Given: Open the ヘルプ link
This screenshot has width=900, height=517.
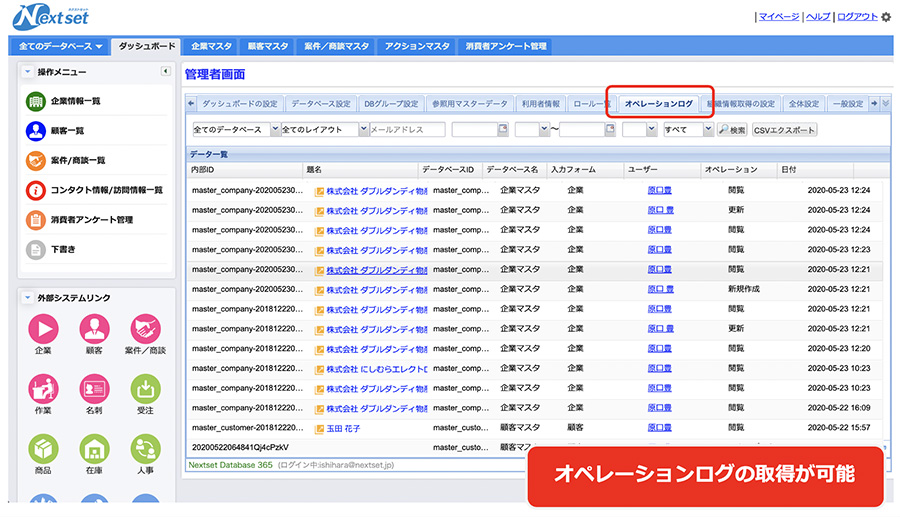Looking at the screenshot, I should point(818,17).
